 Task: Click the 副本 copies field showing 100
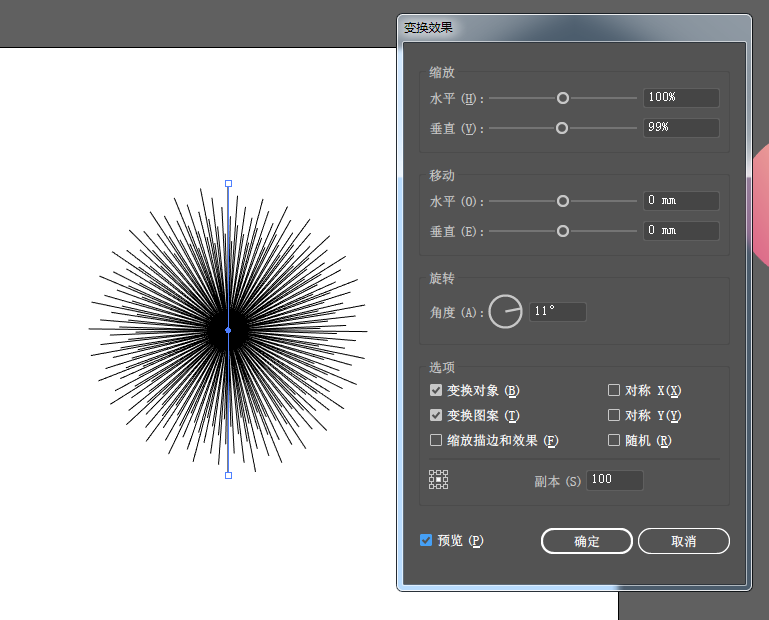pos(615,480)
